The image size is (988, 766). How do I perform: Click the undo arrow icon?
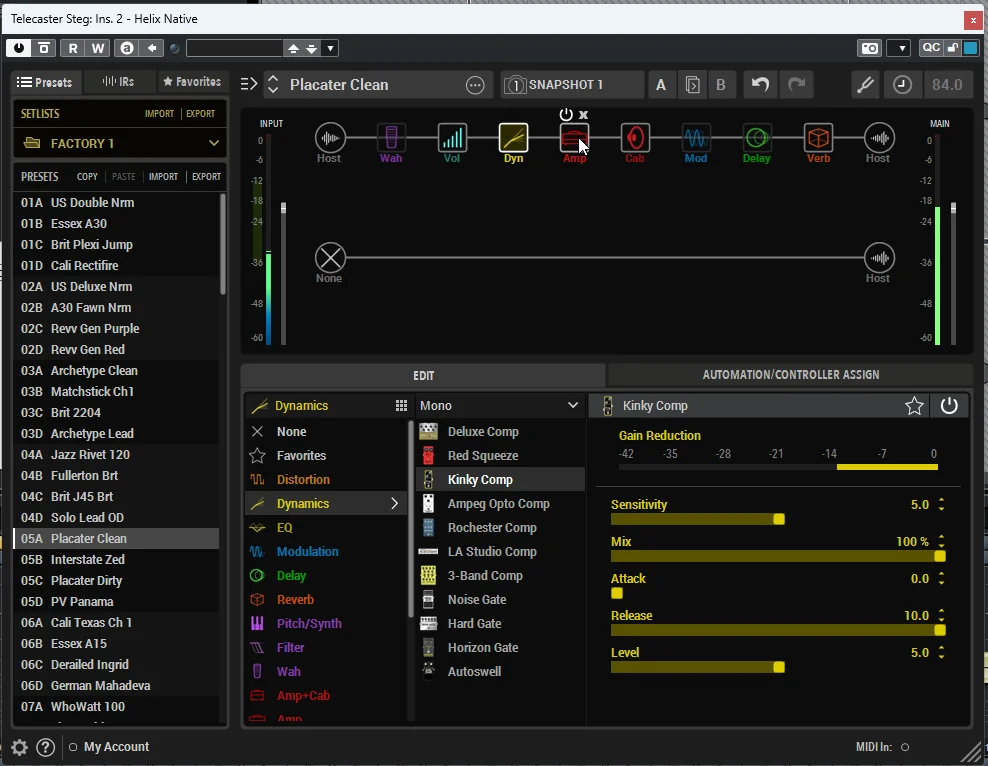[x=761, y=84]
